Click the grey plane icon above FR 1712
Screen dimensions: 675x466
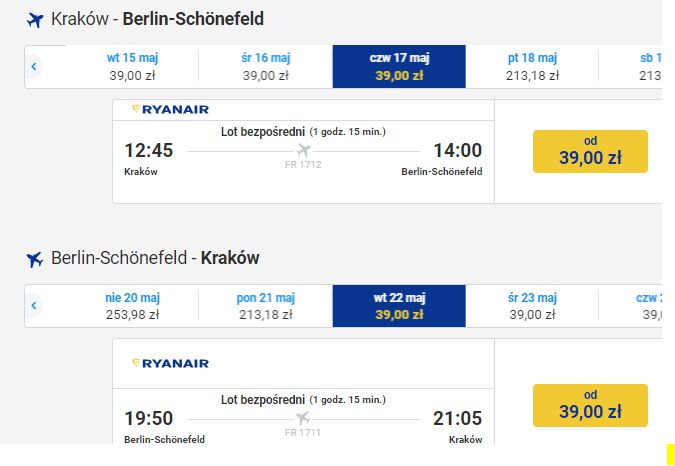[303, 151]
